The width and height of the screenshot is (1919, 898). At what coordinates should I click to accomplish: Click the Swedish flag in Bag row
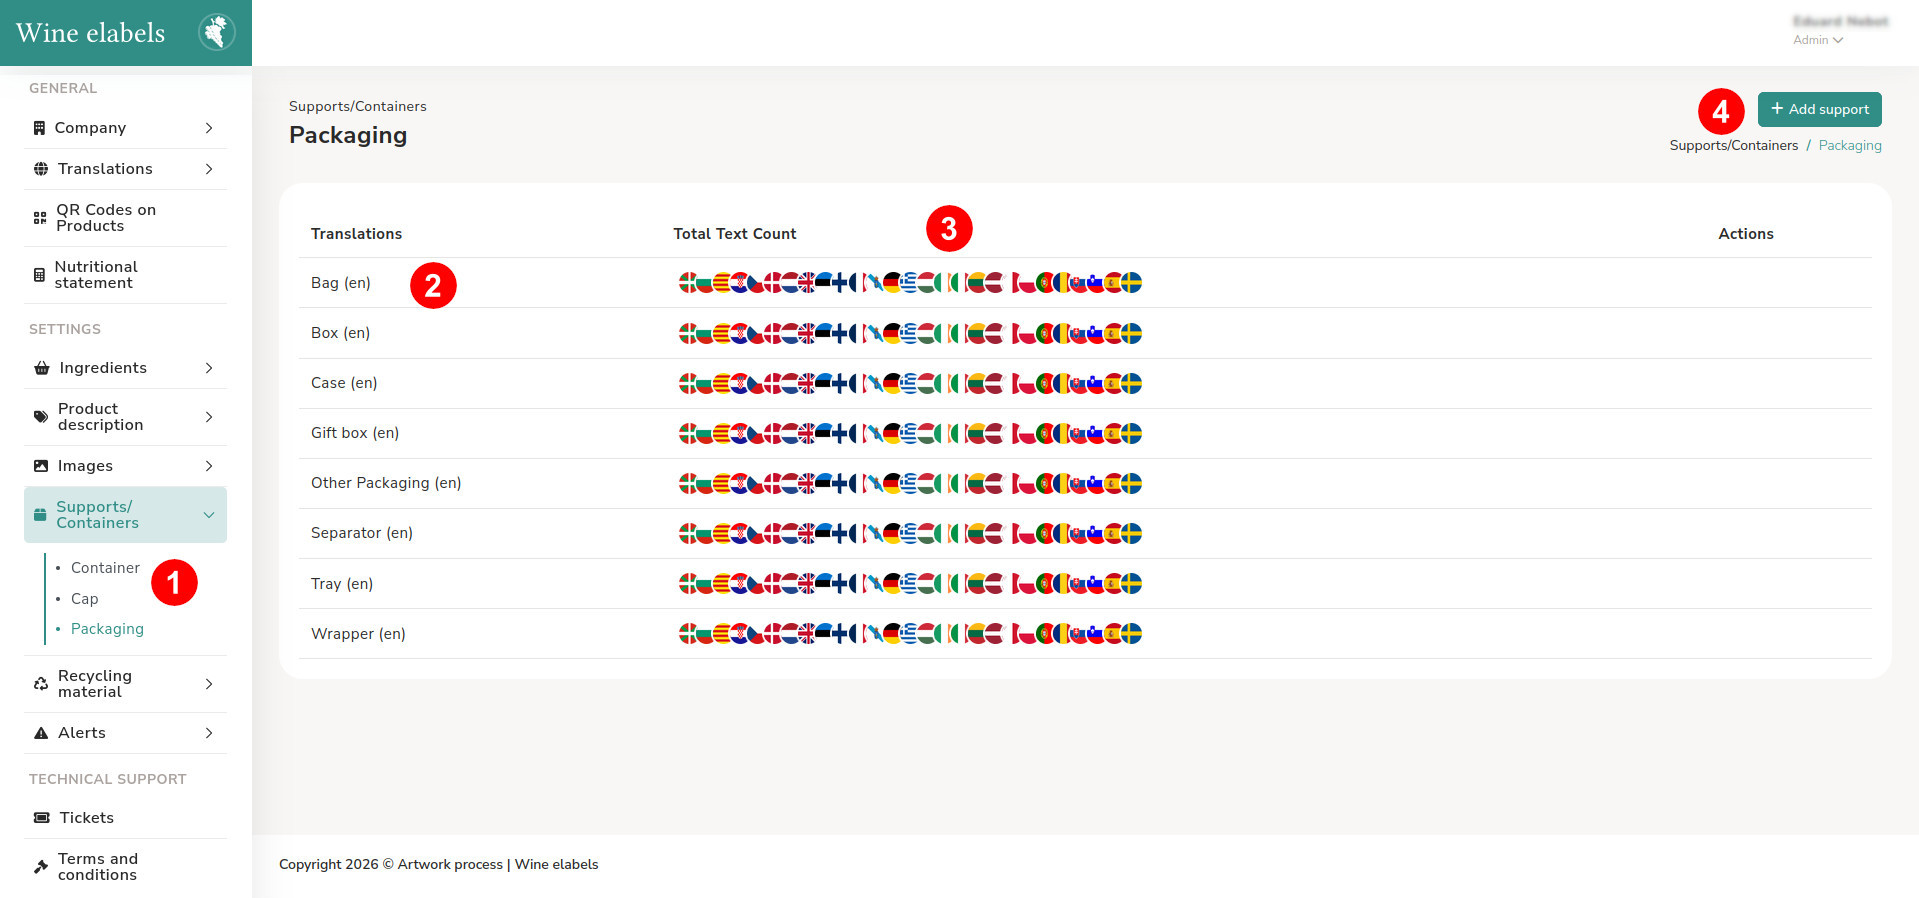tap(1132, 283)
